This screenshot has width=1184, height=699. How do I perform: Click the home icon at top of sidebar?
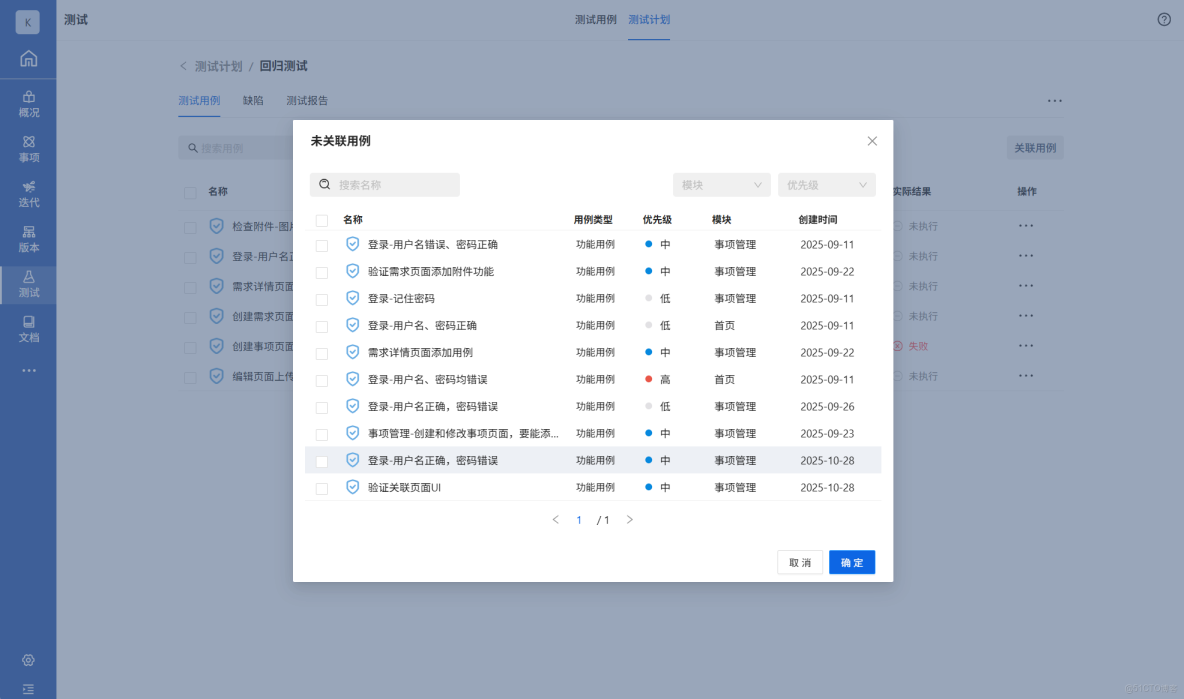[x=28, y=58]
